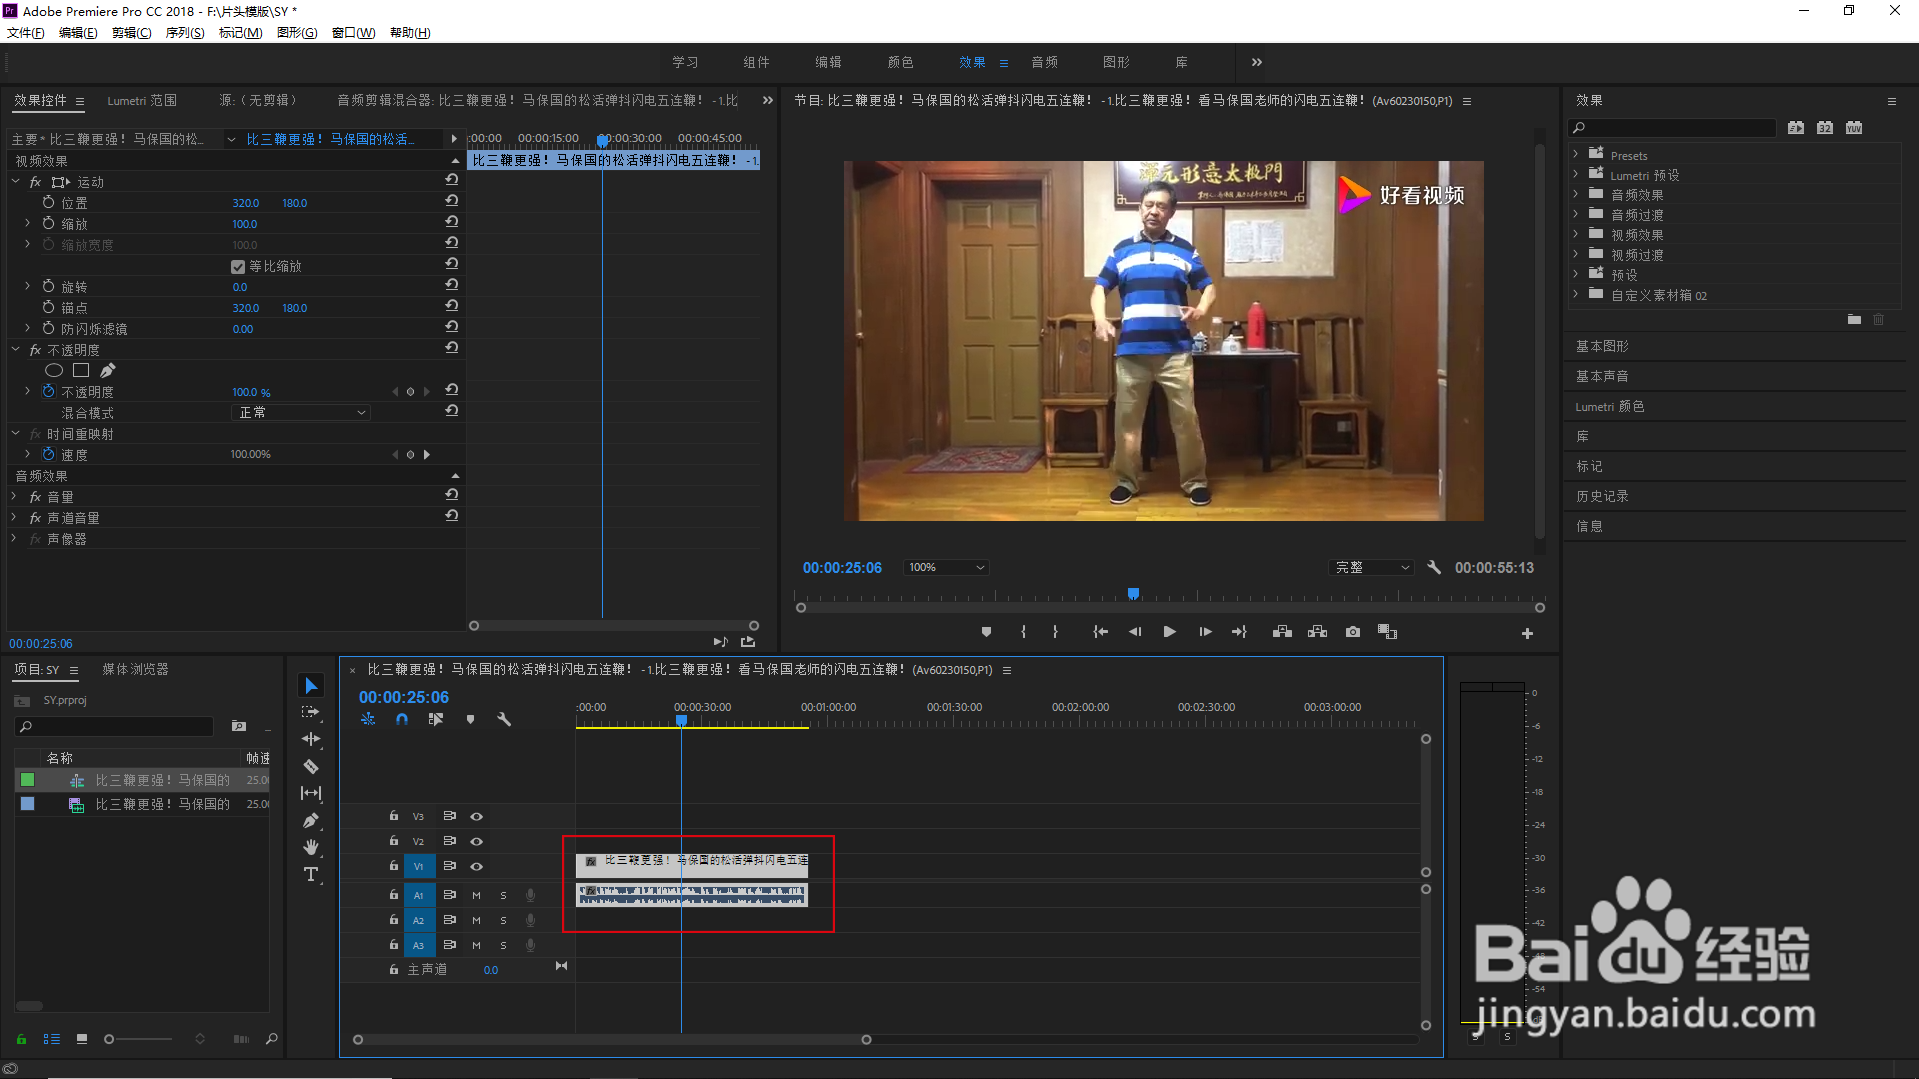Open the 媒体浏览器 panel tab
1919x1079 pixels.
click(135, 669)
